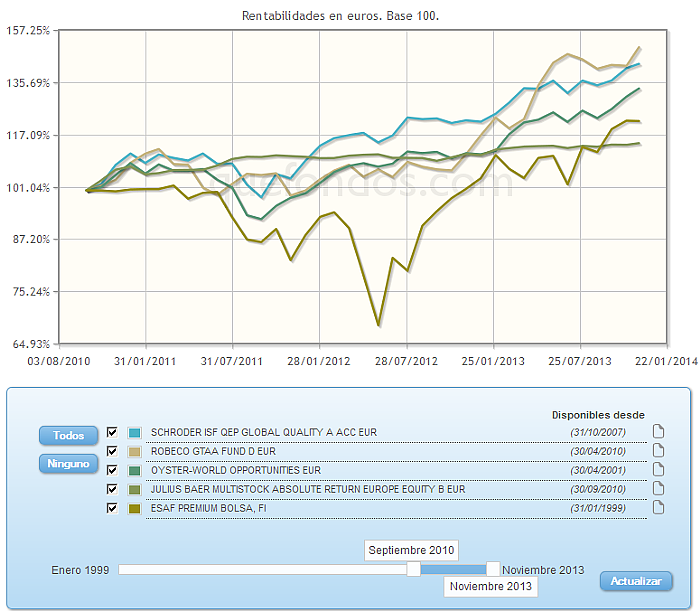Viewport: 700px width, 611px height.
Task: Open document icon for OYSTER-WORLD OPPORTUNITIES
Action: 658,470
